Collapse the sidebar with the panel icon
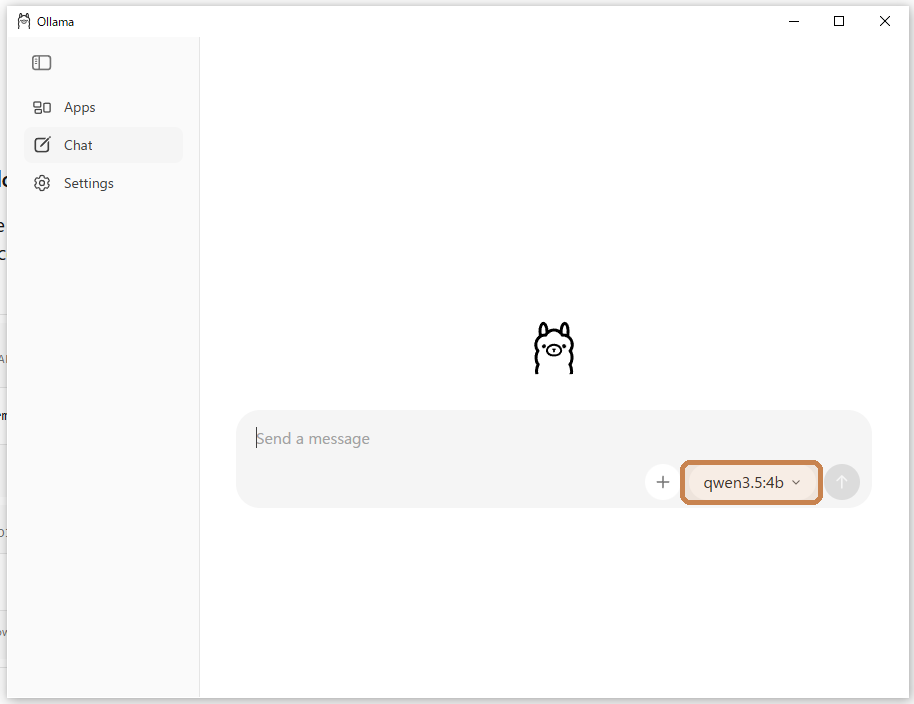Viewport: 914px width, 704px height. [x=41, y=62]
